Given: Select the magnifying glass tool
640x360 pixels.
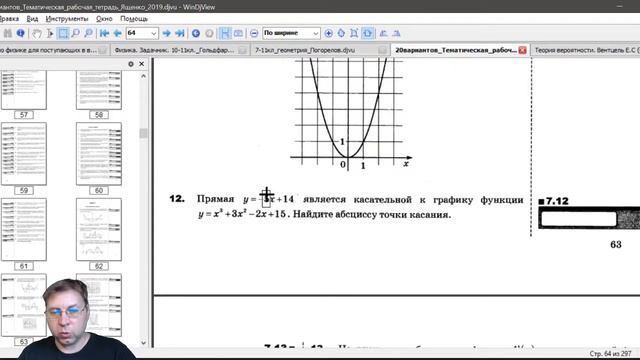Looking at the screenshot, I should [x=76, y=33].
